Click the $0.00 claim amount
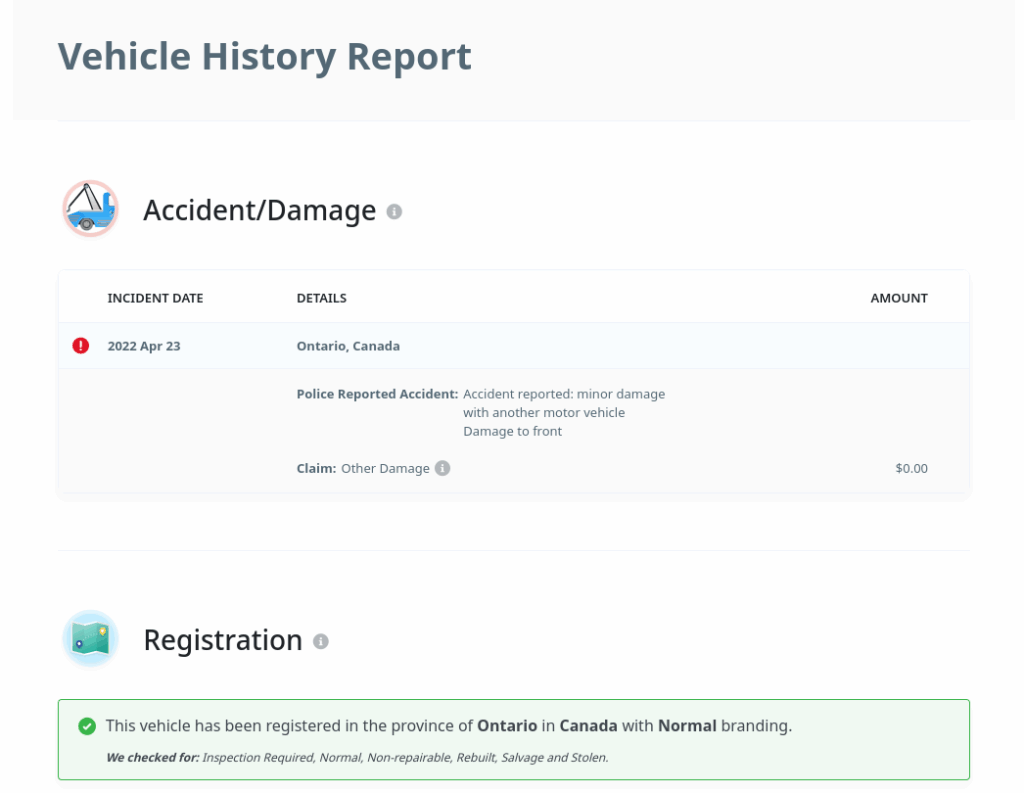 (x=911, y=468)
